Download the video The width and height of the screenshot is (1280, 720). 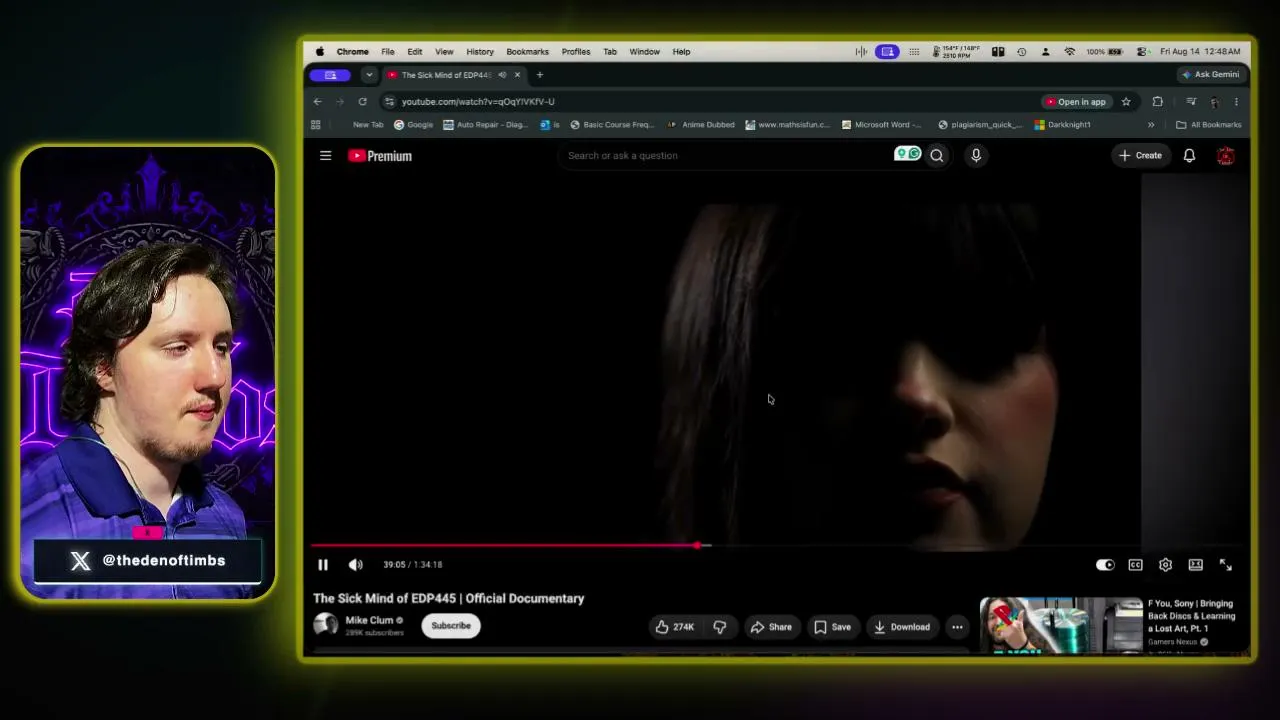click(902, 627)
